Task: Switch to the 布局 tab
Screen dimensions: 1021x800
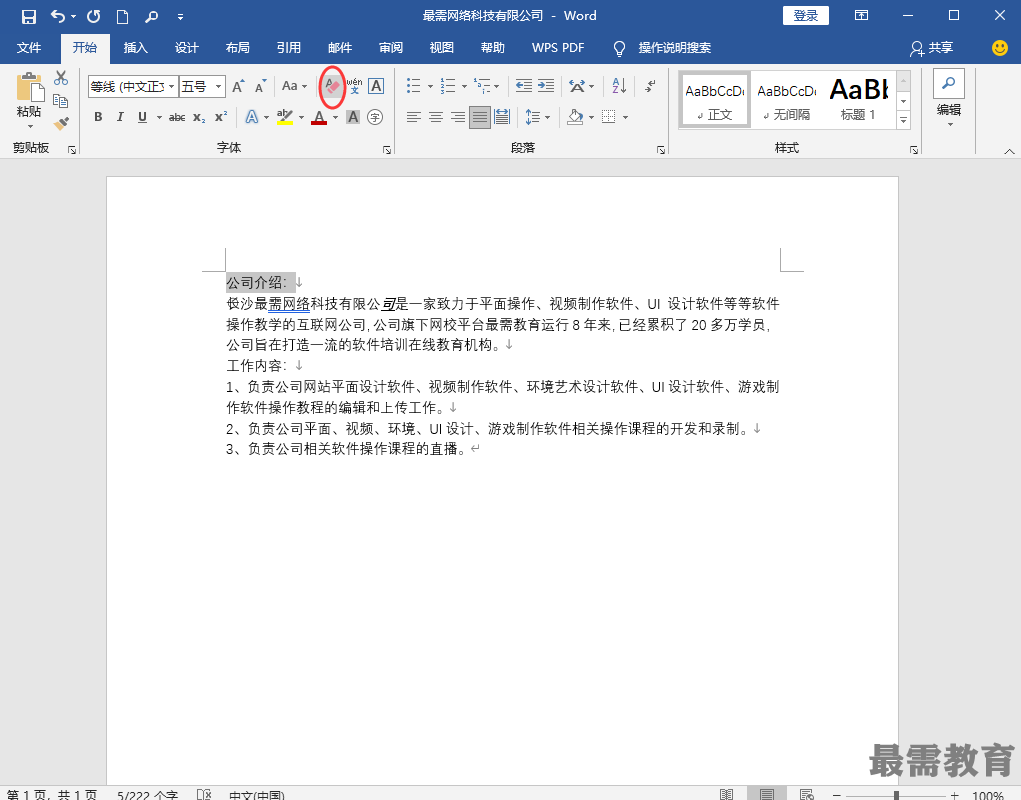Action: [237, 48]
